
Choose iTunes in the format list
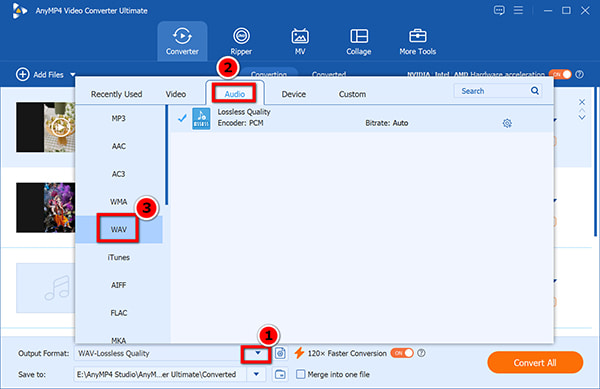point(119,257)
